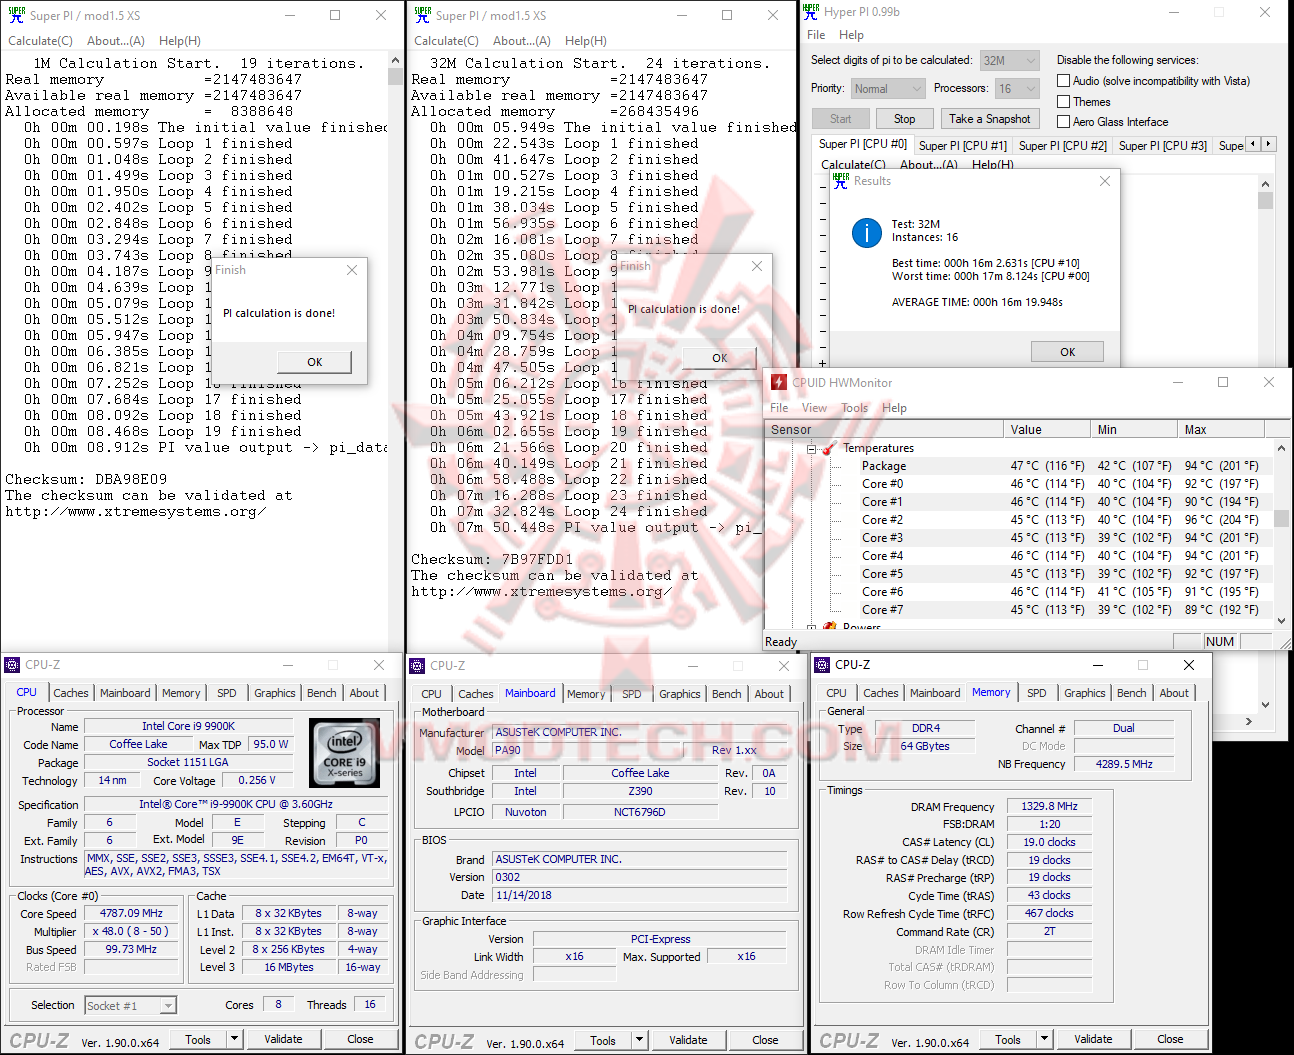The image size is (1294, 1055).
Task: Click the Super PI [CPU #1] tab
Action: [x=963, y=146]
